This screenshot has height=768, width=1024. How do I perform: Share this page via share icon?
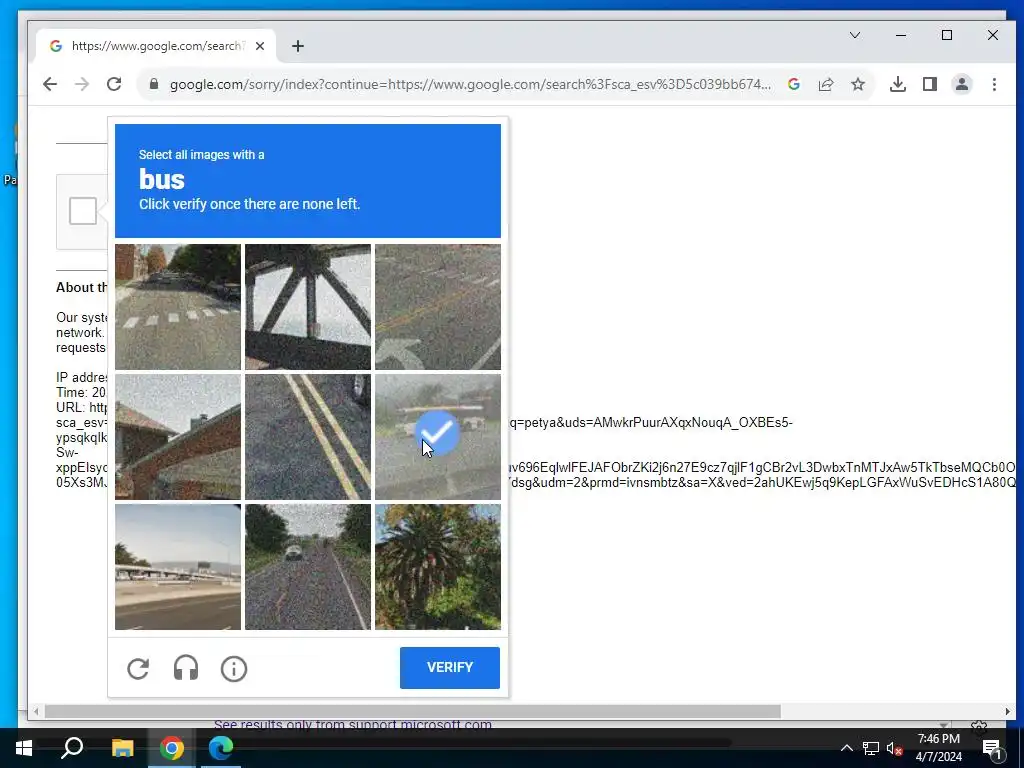coord(826,84)
